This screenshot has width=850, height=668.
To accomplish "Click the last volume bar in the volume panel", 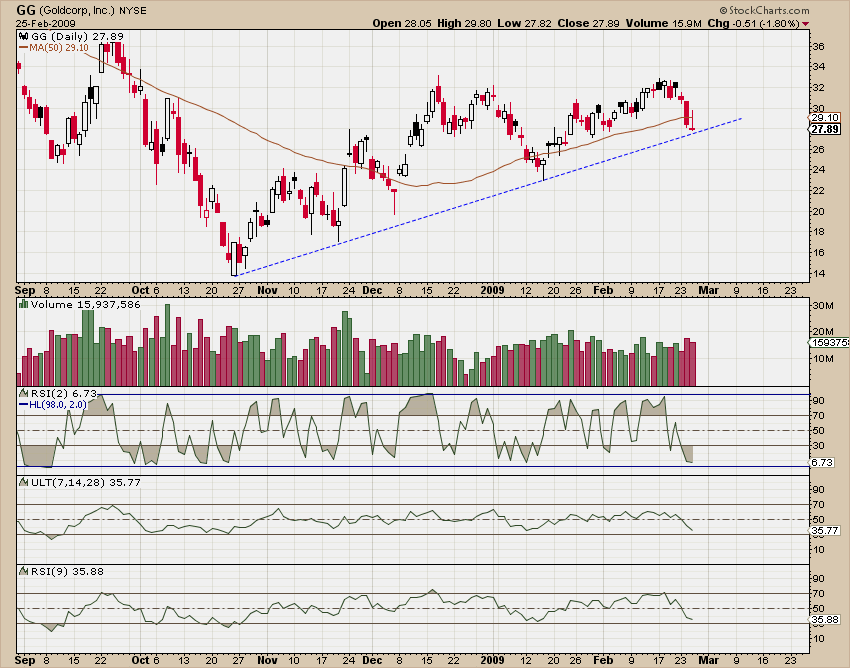I will pyautogui.click(x=692, y=364).
